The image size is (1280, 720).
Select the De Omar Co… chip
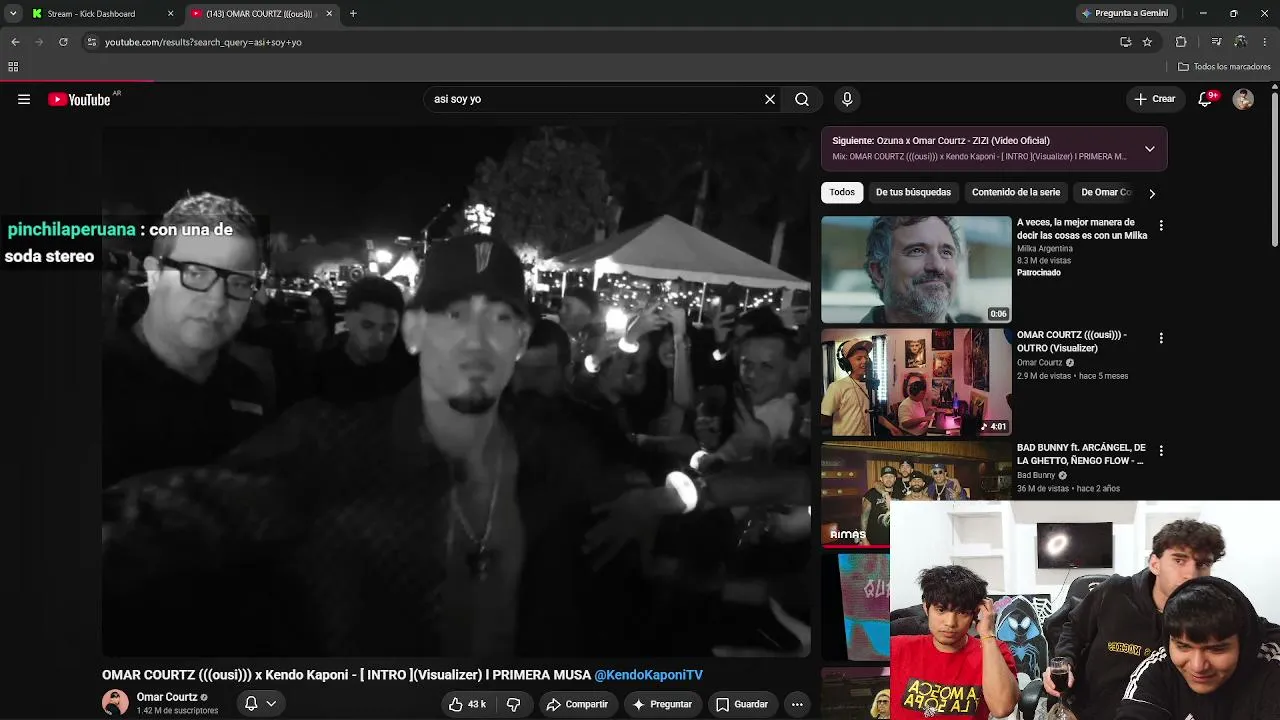(x=1106, y=192)
